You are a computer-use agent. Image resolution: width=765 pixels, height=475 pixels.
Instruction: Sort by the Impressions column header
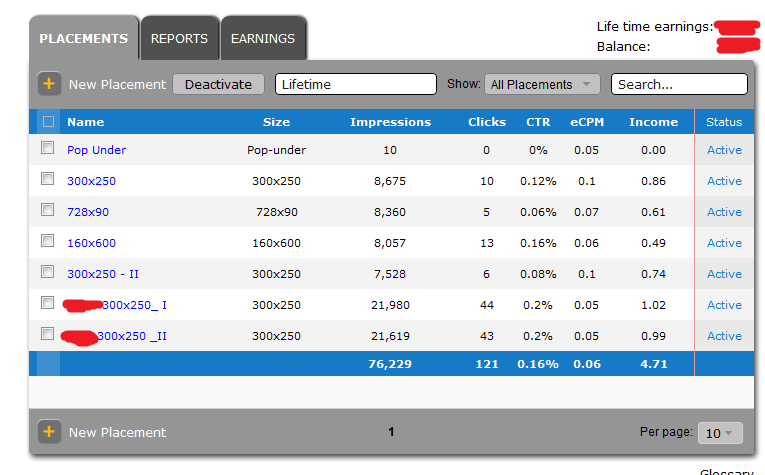[390, 122]
